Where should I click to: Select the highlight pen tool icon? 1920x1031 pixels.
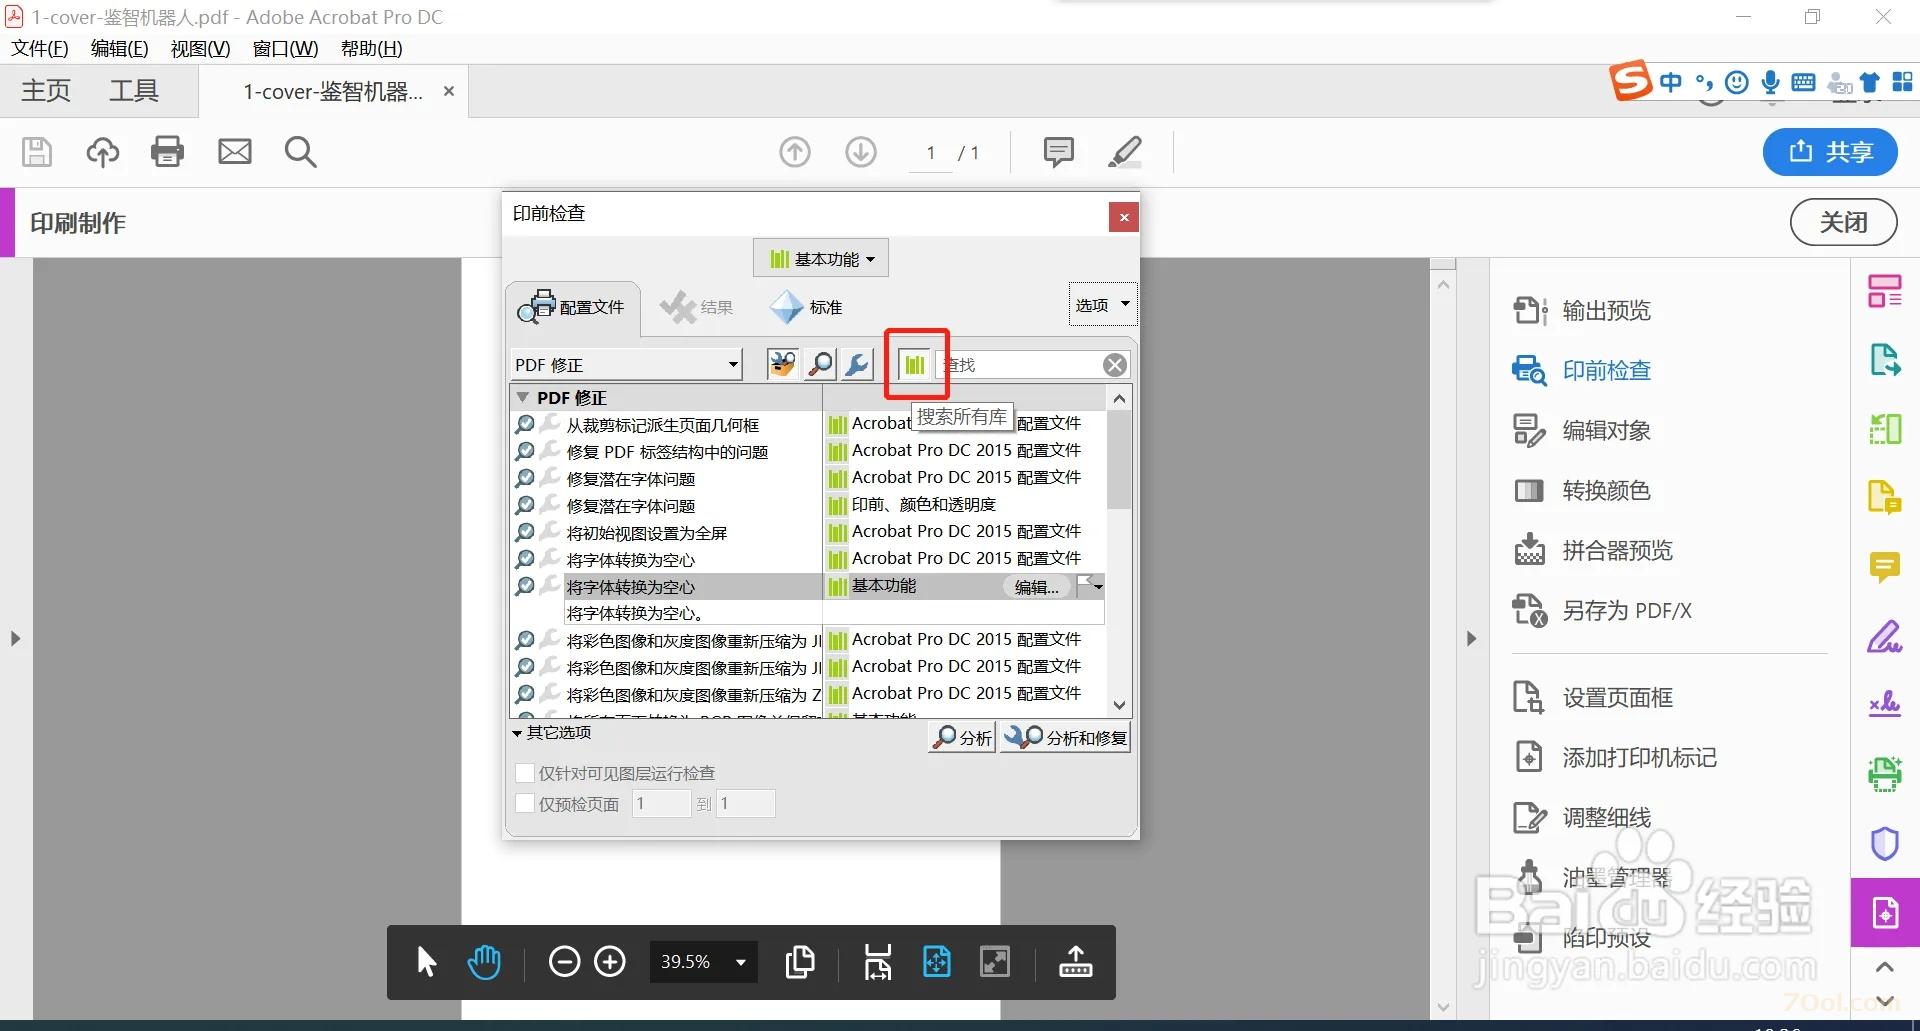1125,152
